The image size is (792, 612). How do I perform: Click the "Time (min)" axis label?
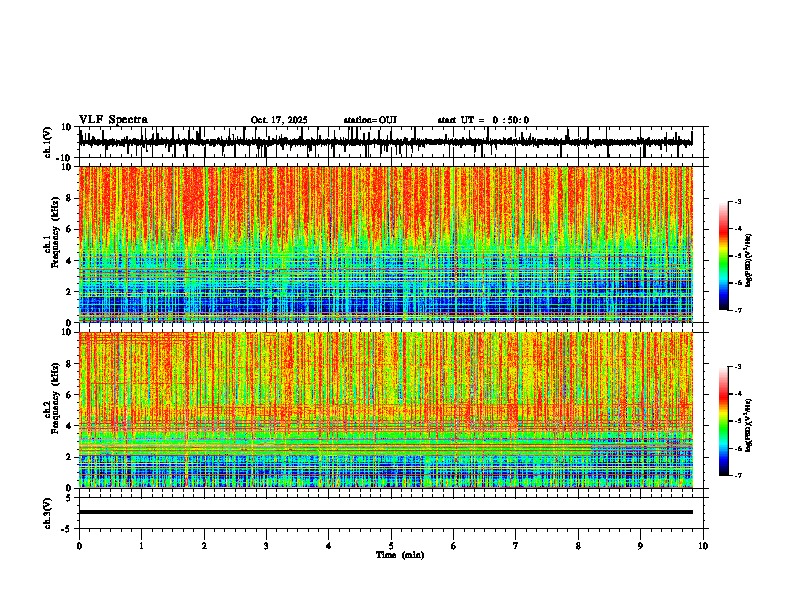point(400,555)
